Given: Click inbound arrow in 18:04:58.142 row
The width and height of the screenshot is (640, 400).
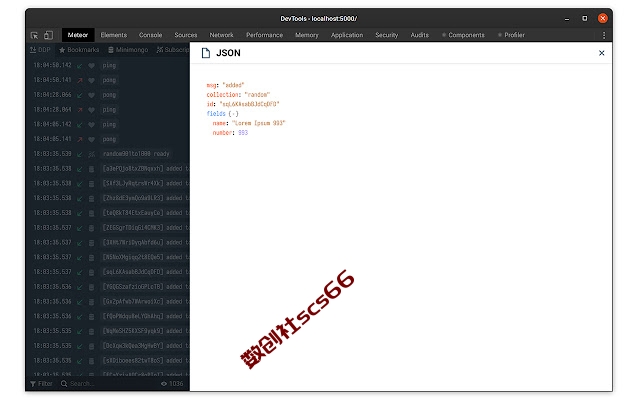Looking at the screenshot, I should coord(80,66).
